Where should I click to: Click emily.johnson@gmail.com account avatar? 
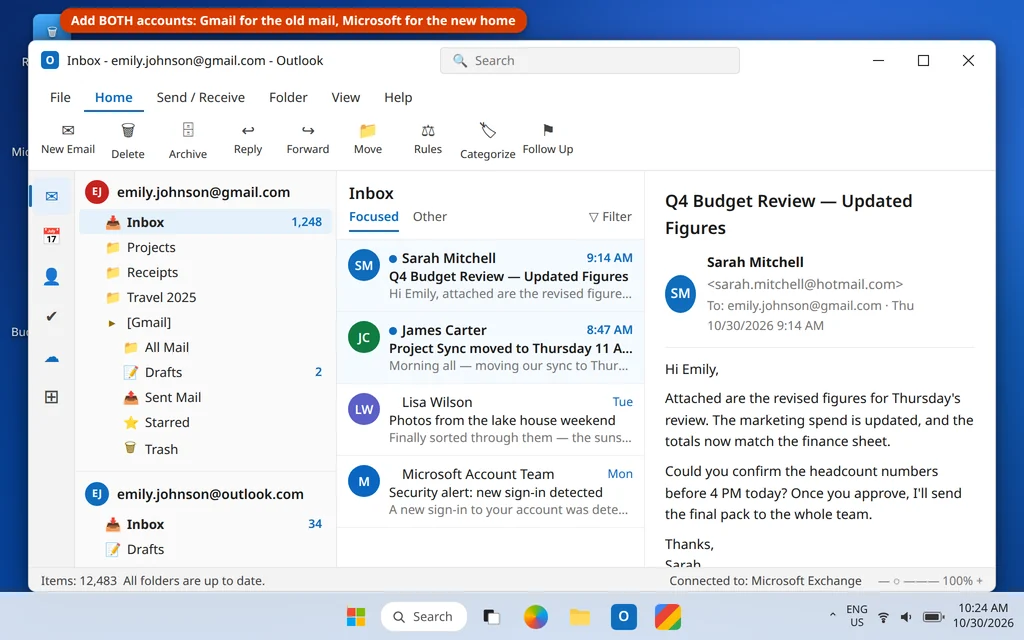pyautogui.click(x=97, y=192)
